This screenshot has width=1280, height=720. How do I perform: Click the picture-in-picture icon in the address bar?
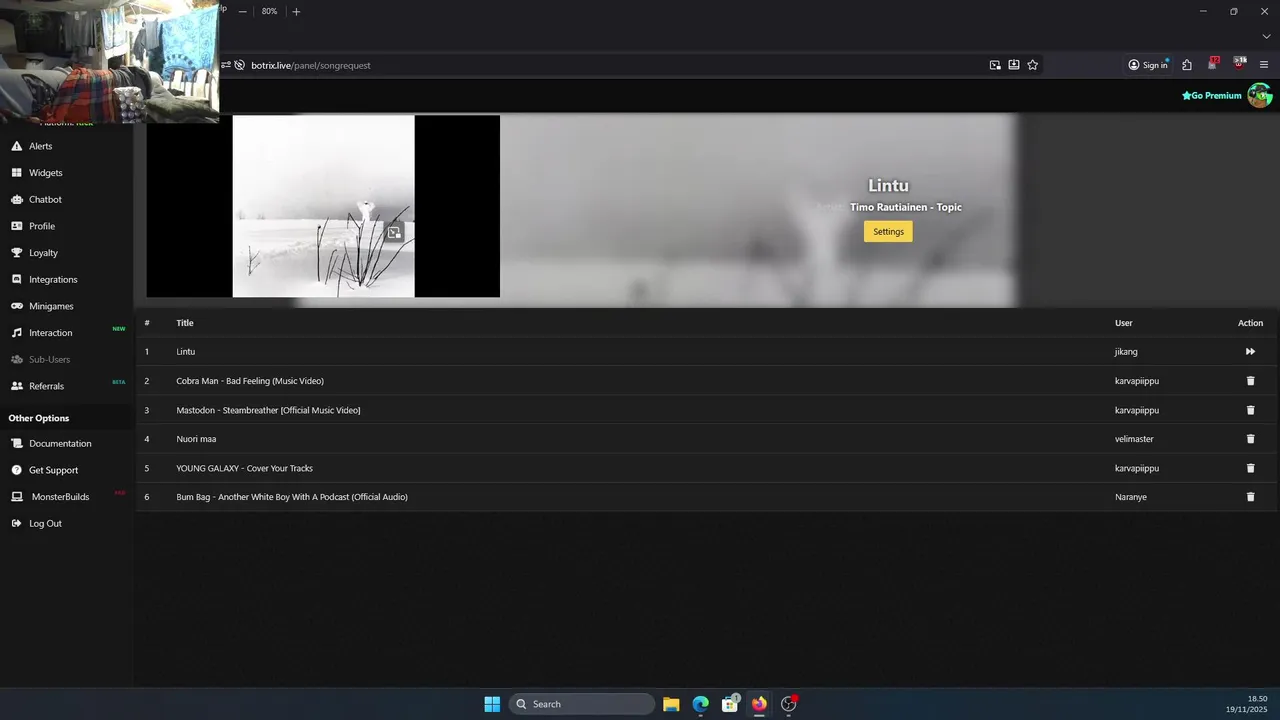pos(995,65)
